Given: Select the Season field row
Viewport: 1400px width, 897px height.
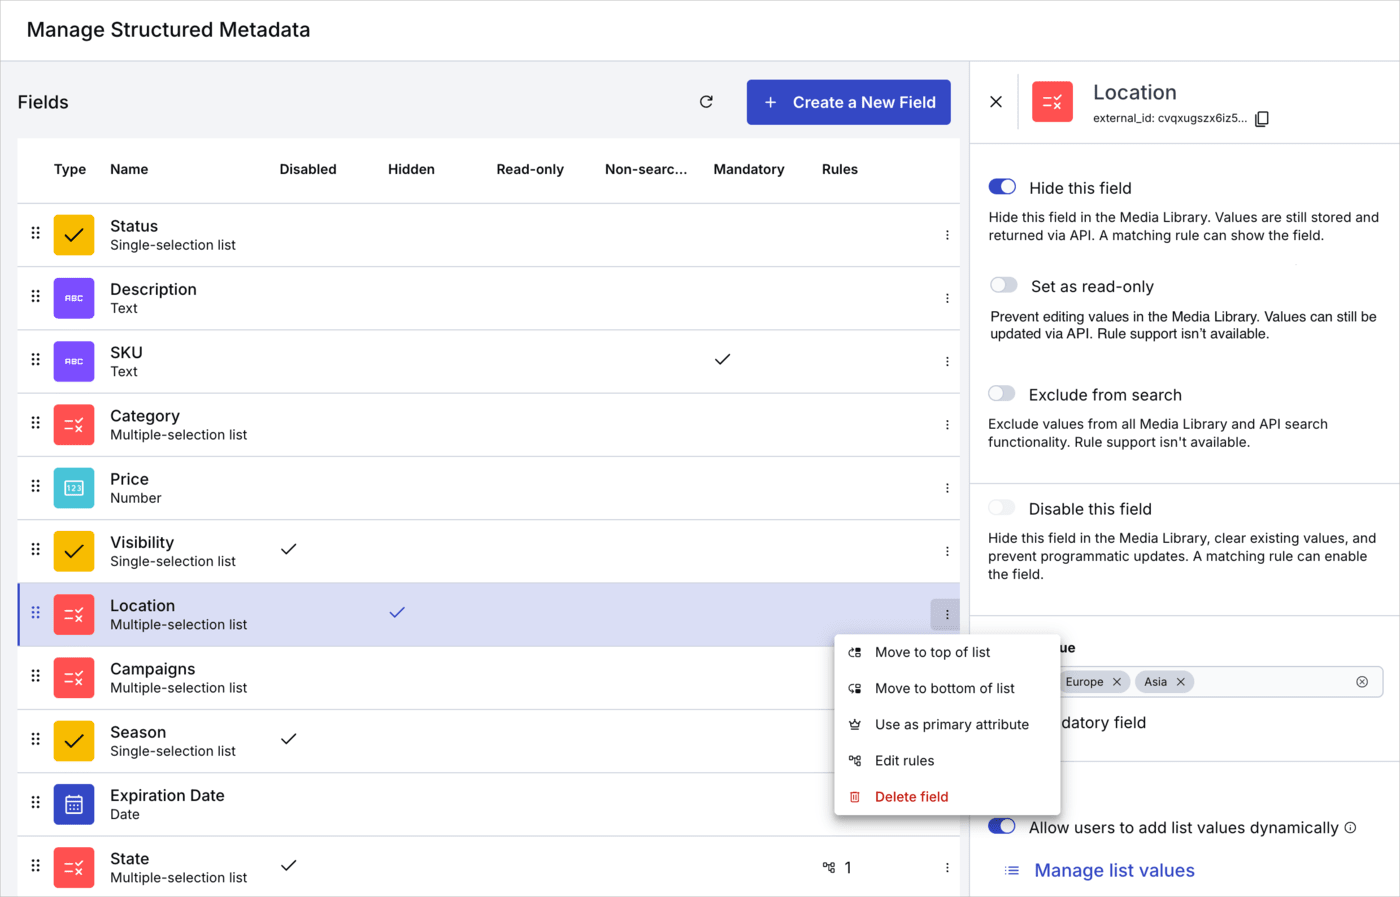Looking at the screenshot, I should [488, 741].
